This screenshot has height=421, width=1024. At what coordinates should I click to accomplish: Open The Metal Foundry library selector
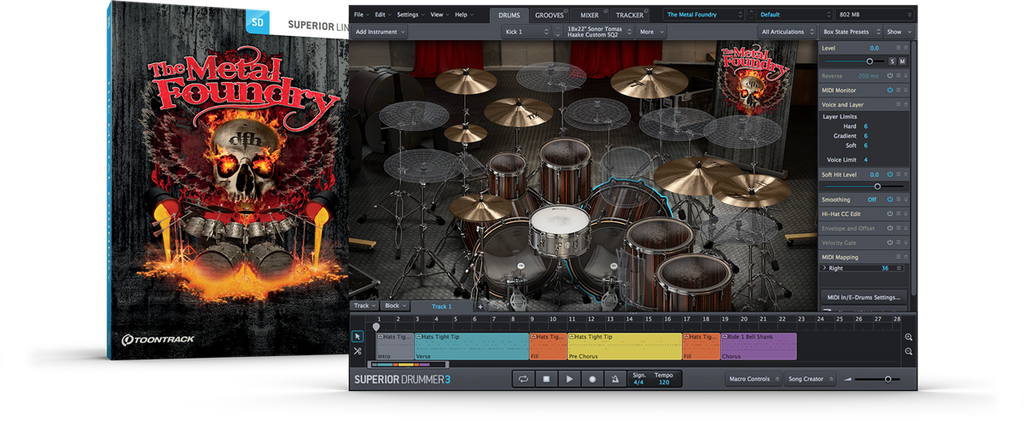click(704, 14)
